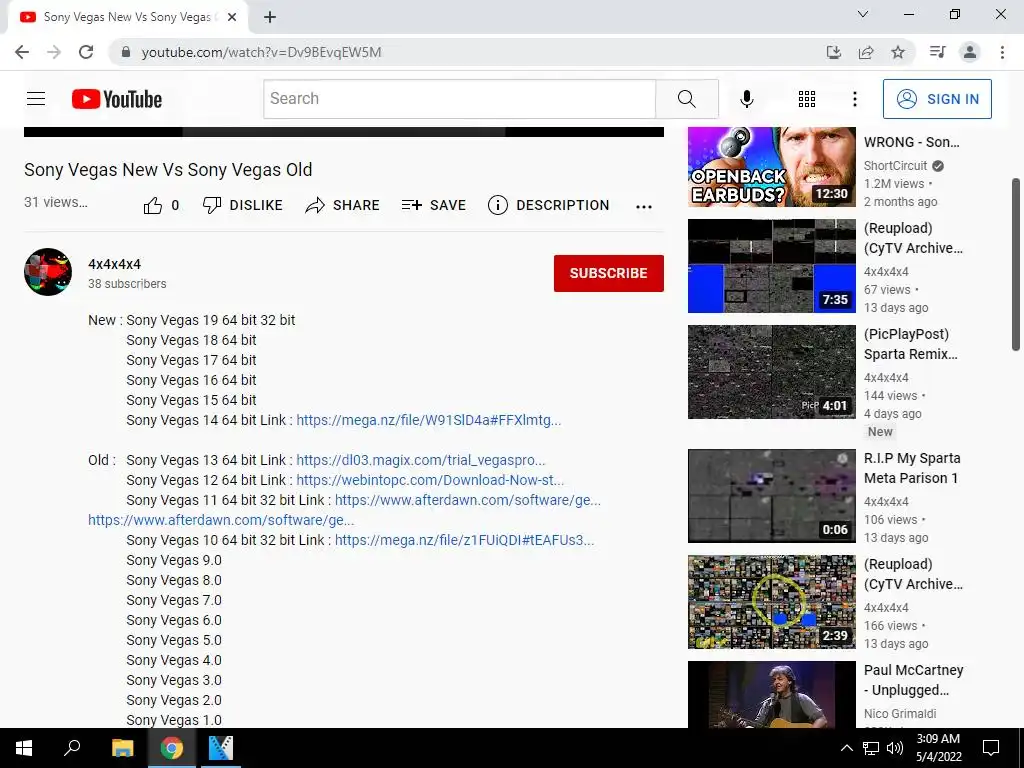
Task: Start voice search with microphone icon
Action: click(746, 99)
